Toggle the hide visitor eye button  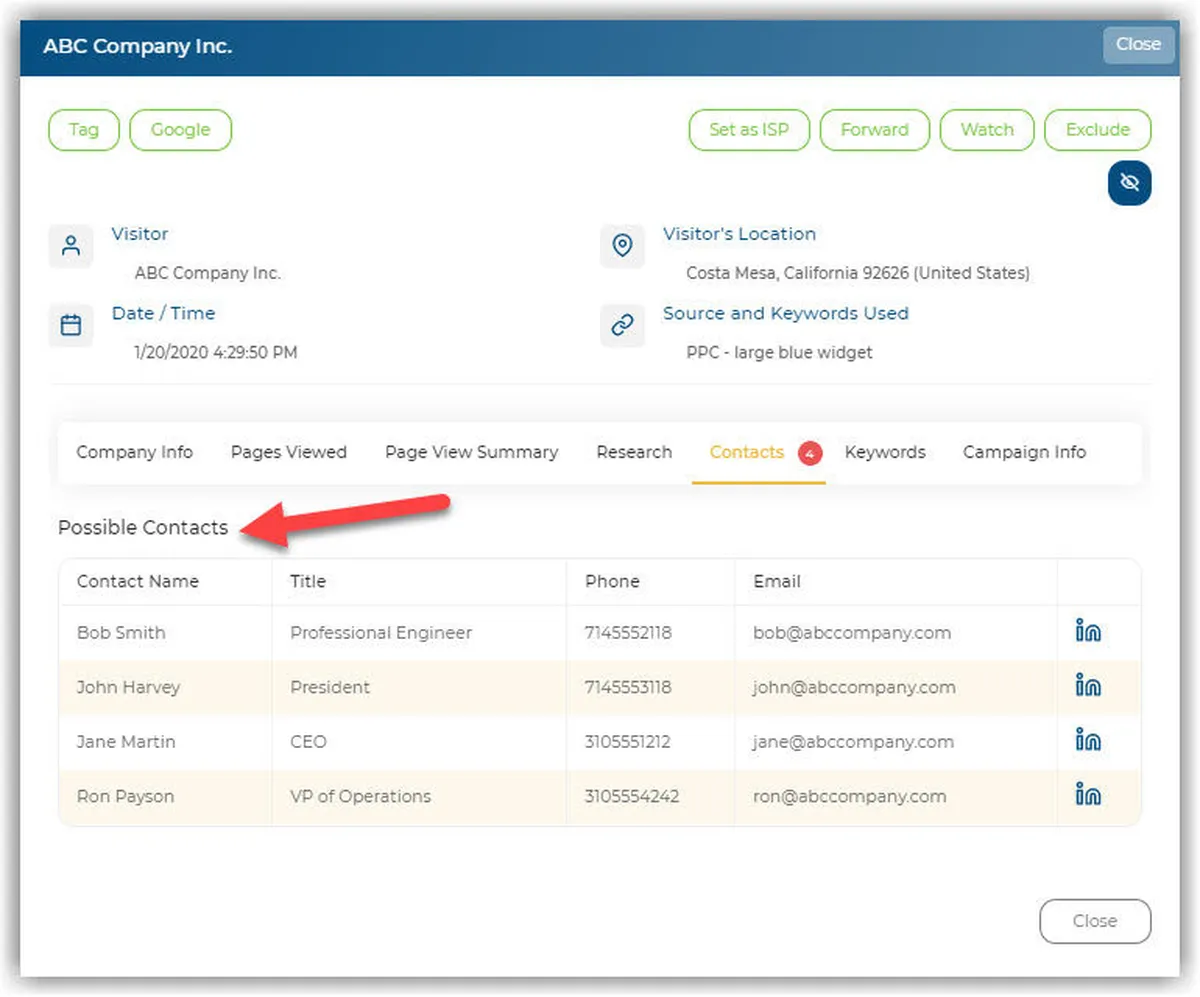(1129, 183)
